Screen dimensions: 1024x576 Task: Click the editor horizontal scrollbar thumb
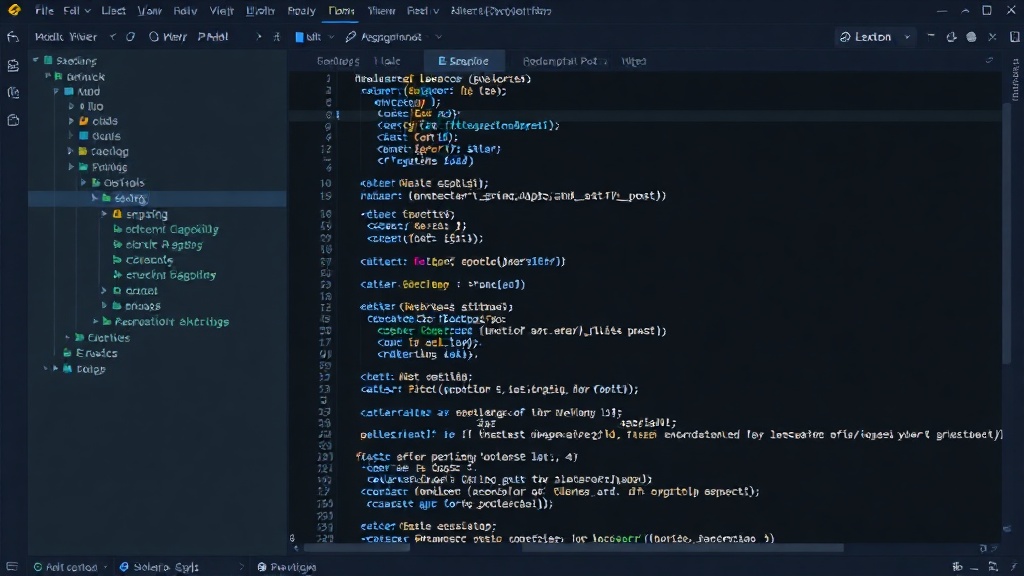[682, 548]
